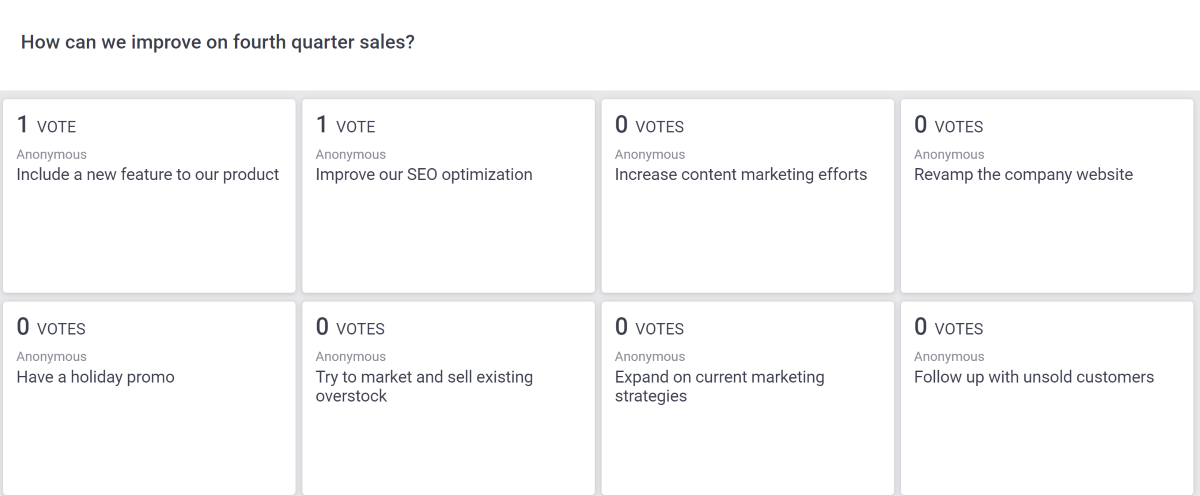The image size is (1200, 496).
Task: Select the 'Try to market and sell existing overstock' text
Action: 424,386
